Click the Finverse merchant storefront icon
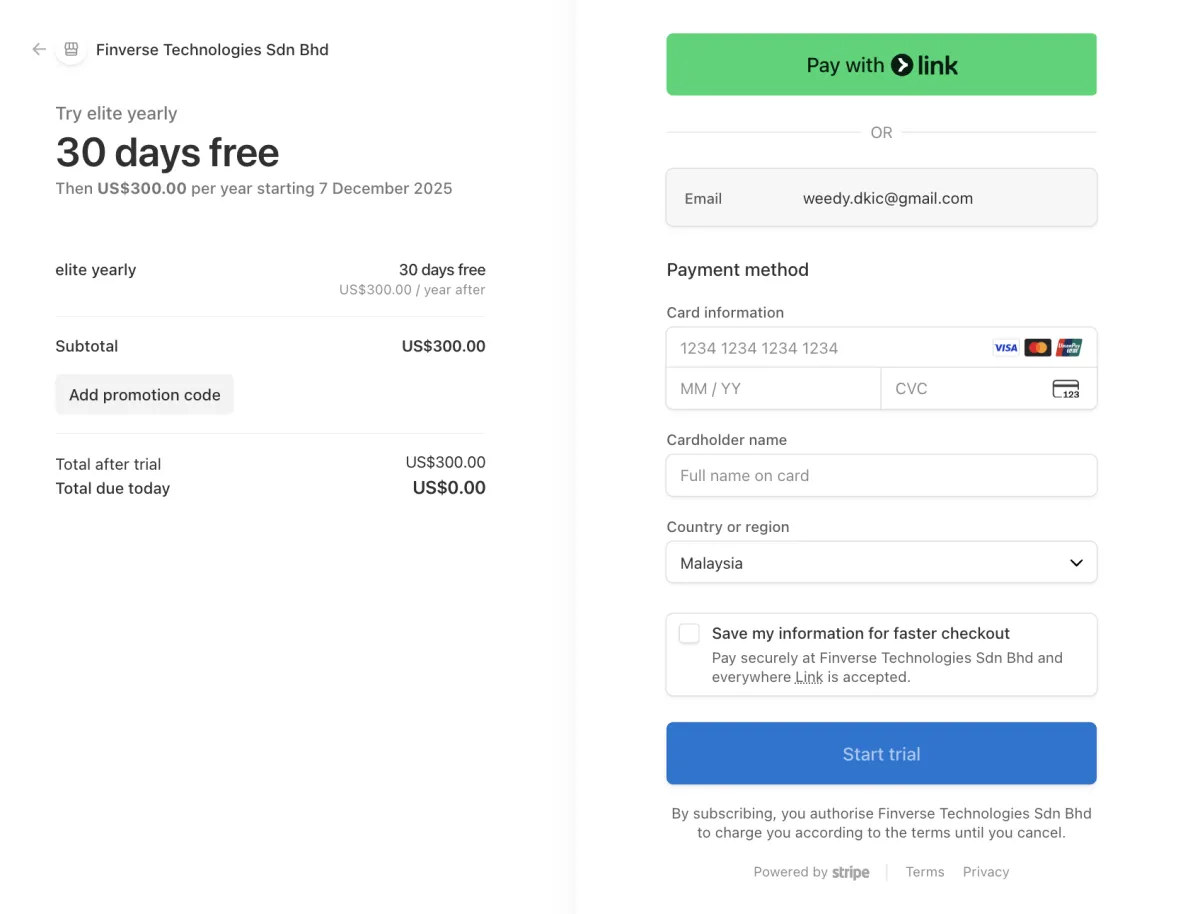The width and height of the screenshot is (1200, 914). (x=71, y=49)
